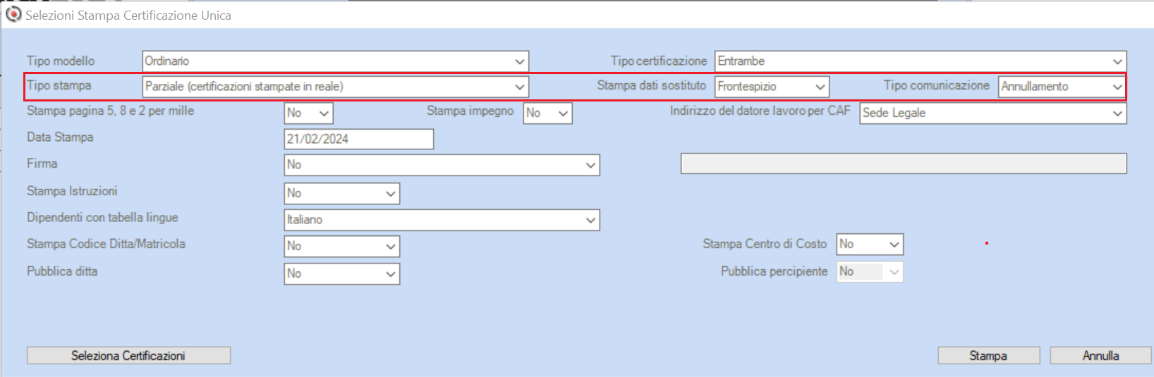Click the Data Stampa date field
The width and height of the screenshot is (1154, 377).
tap(358, 139)
